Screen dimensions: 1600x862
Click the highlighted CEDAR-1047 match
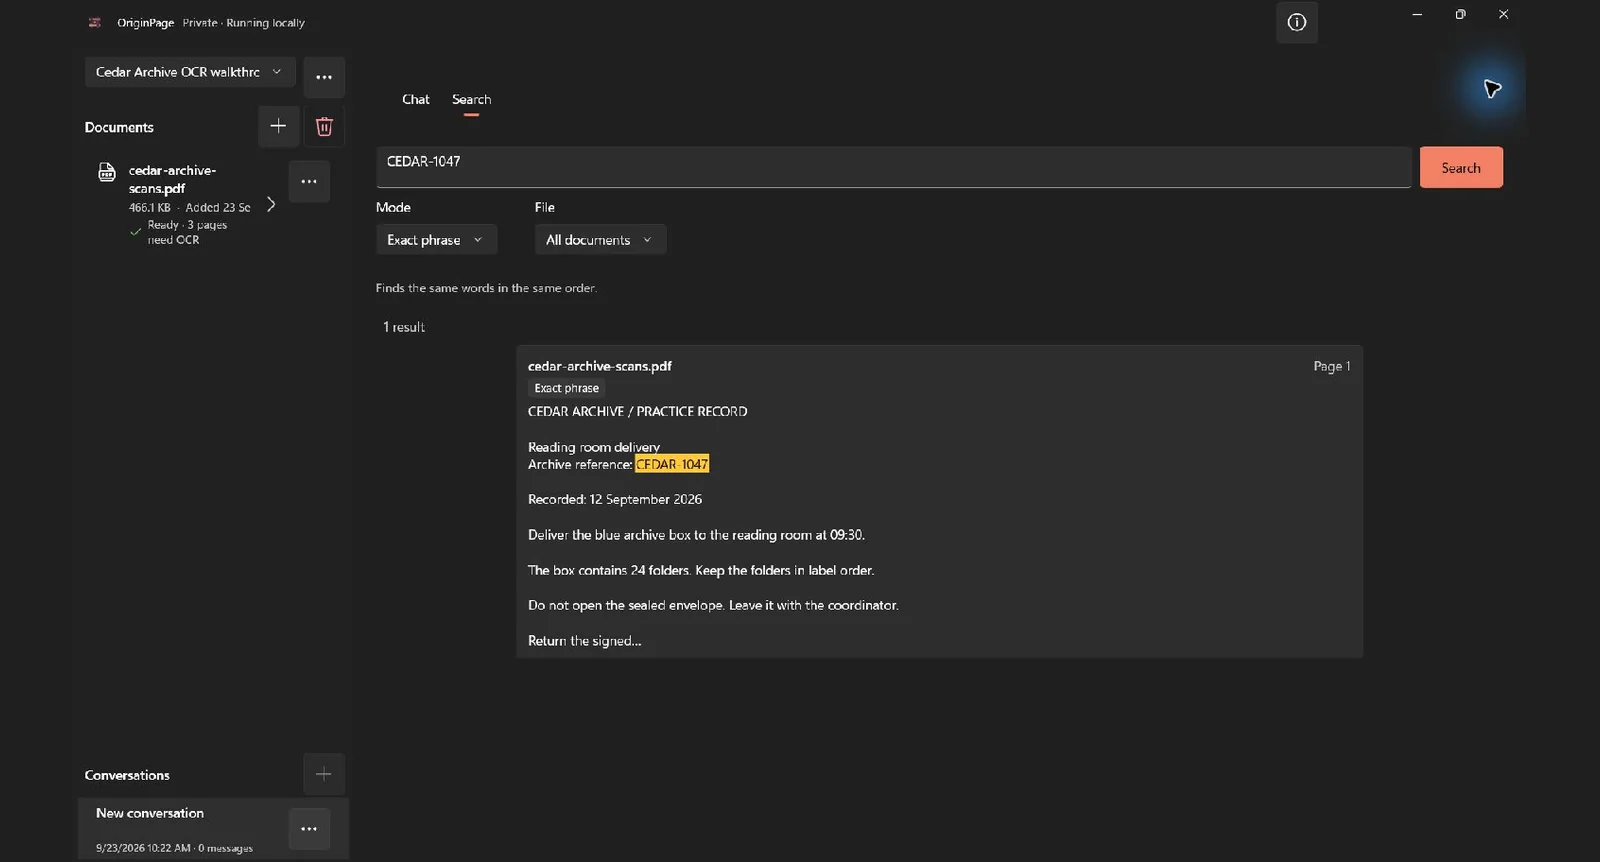click(x=672, y=464)
